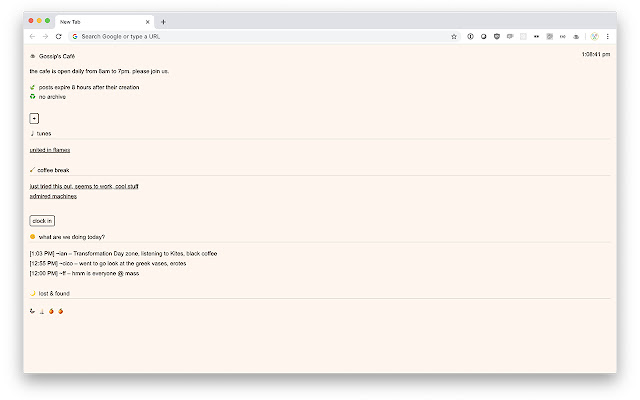Click the browser back arrow

[x=32, y=36]
